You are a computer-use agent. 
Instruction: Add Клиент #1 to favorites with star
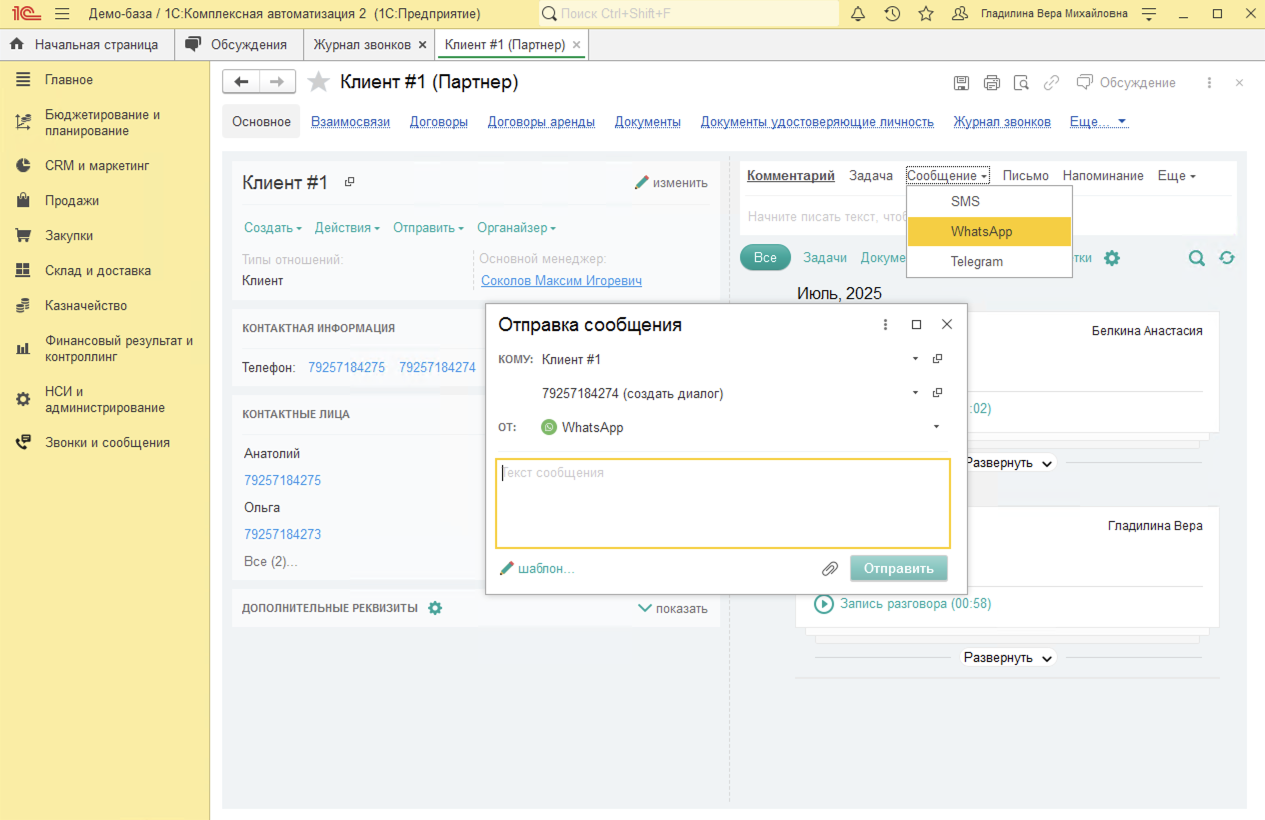click(x=318, y=82)
